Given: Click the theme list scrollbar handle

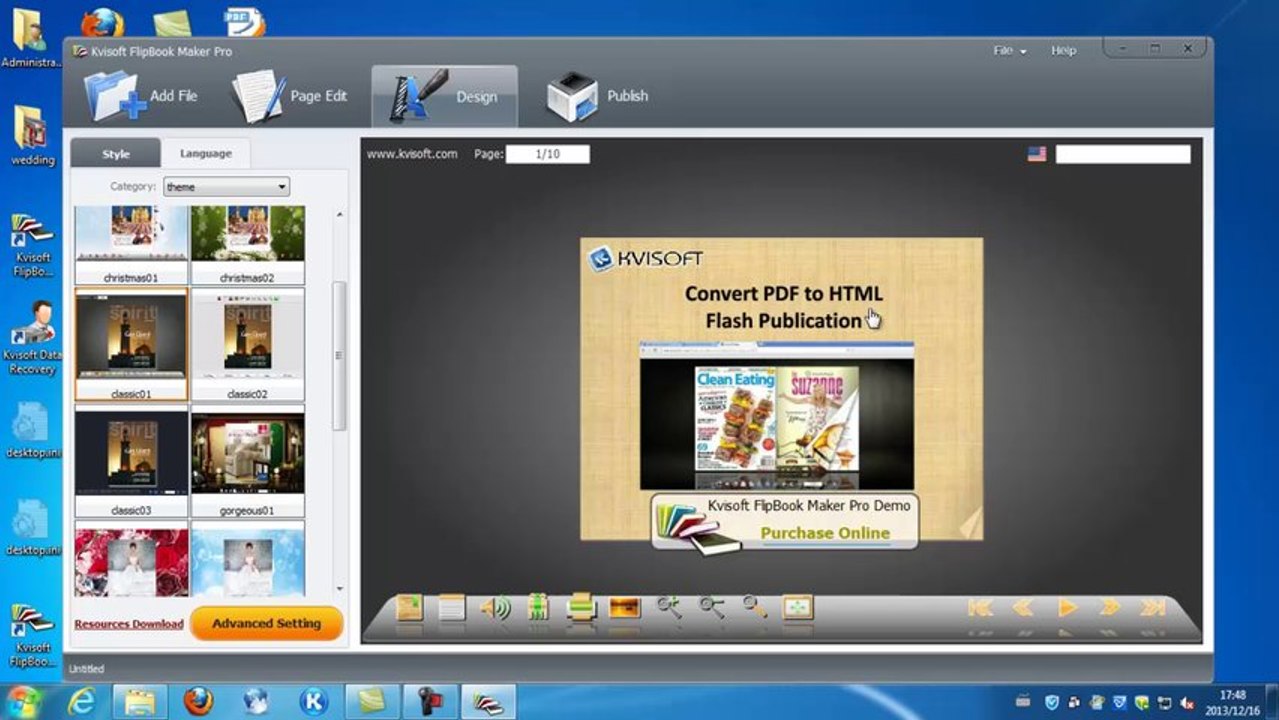Looking at the screenshot, I should pyautogui.click(x=339, y=355).
